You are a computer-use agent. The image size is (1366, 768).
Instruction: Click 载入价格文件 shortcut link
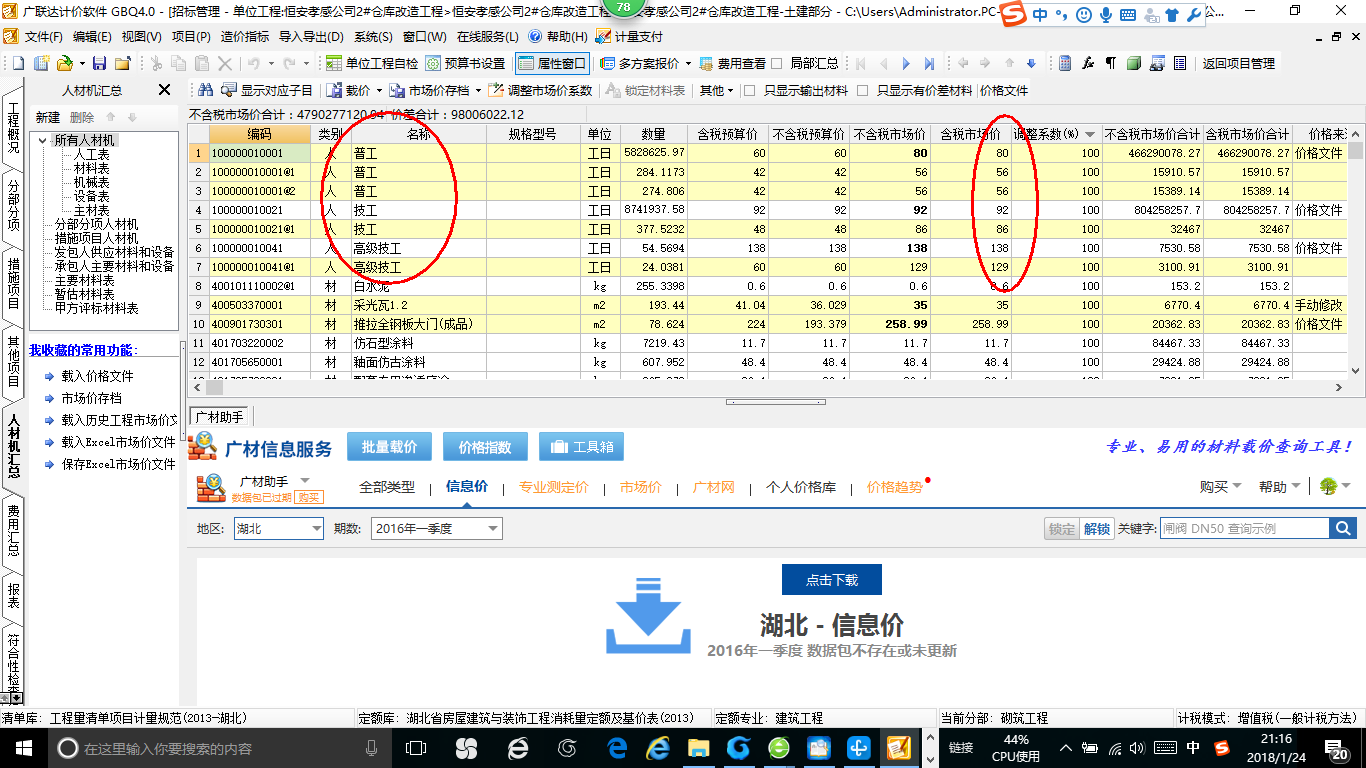click(97, 376)
